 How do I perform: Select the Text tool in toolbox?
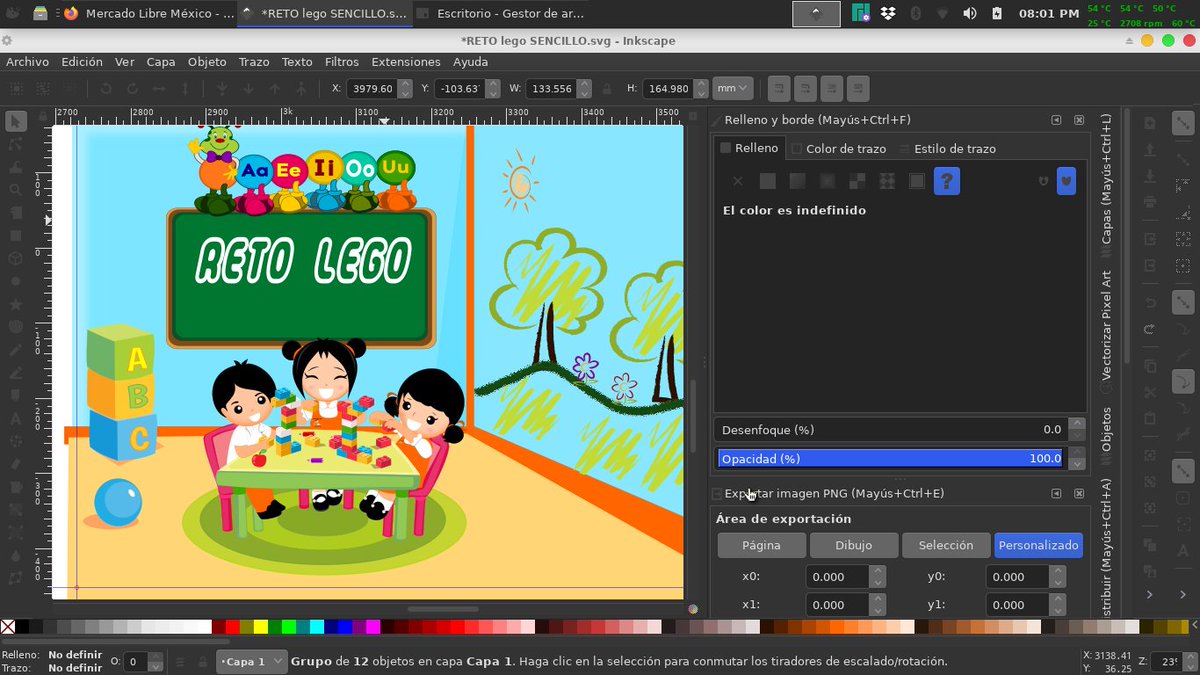coord(15,419)
